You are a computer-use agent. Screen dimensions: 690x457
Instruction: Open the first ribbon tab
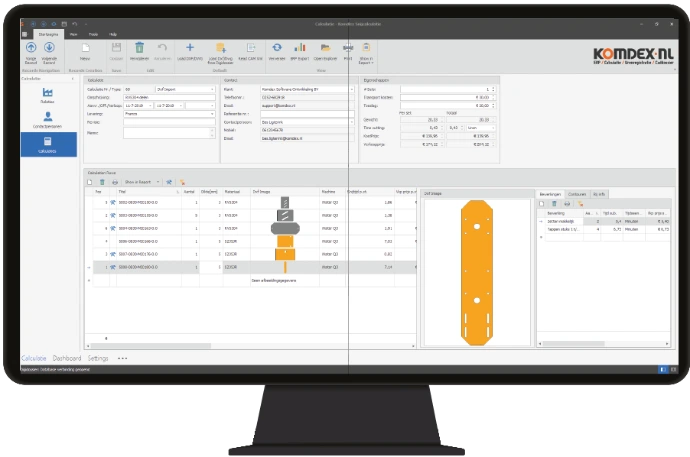click(48, 34)
